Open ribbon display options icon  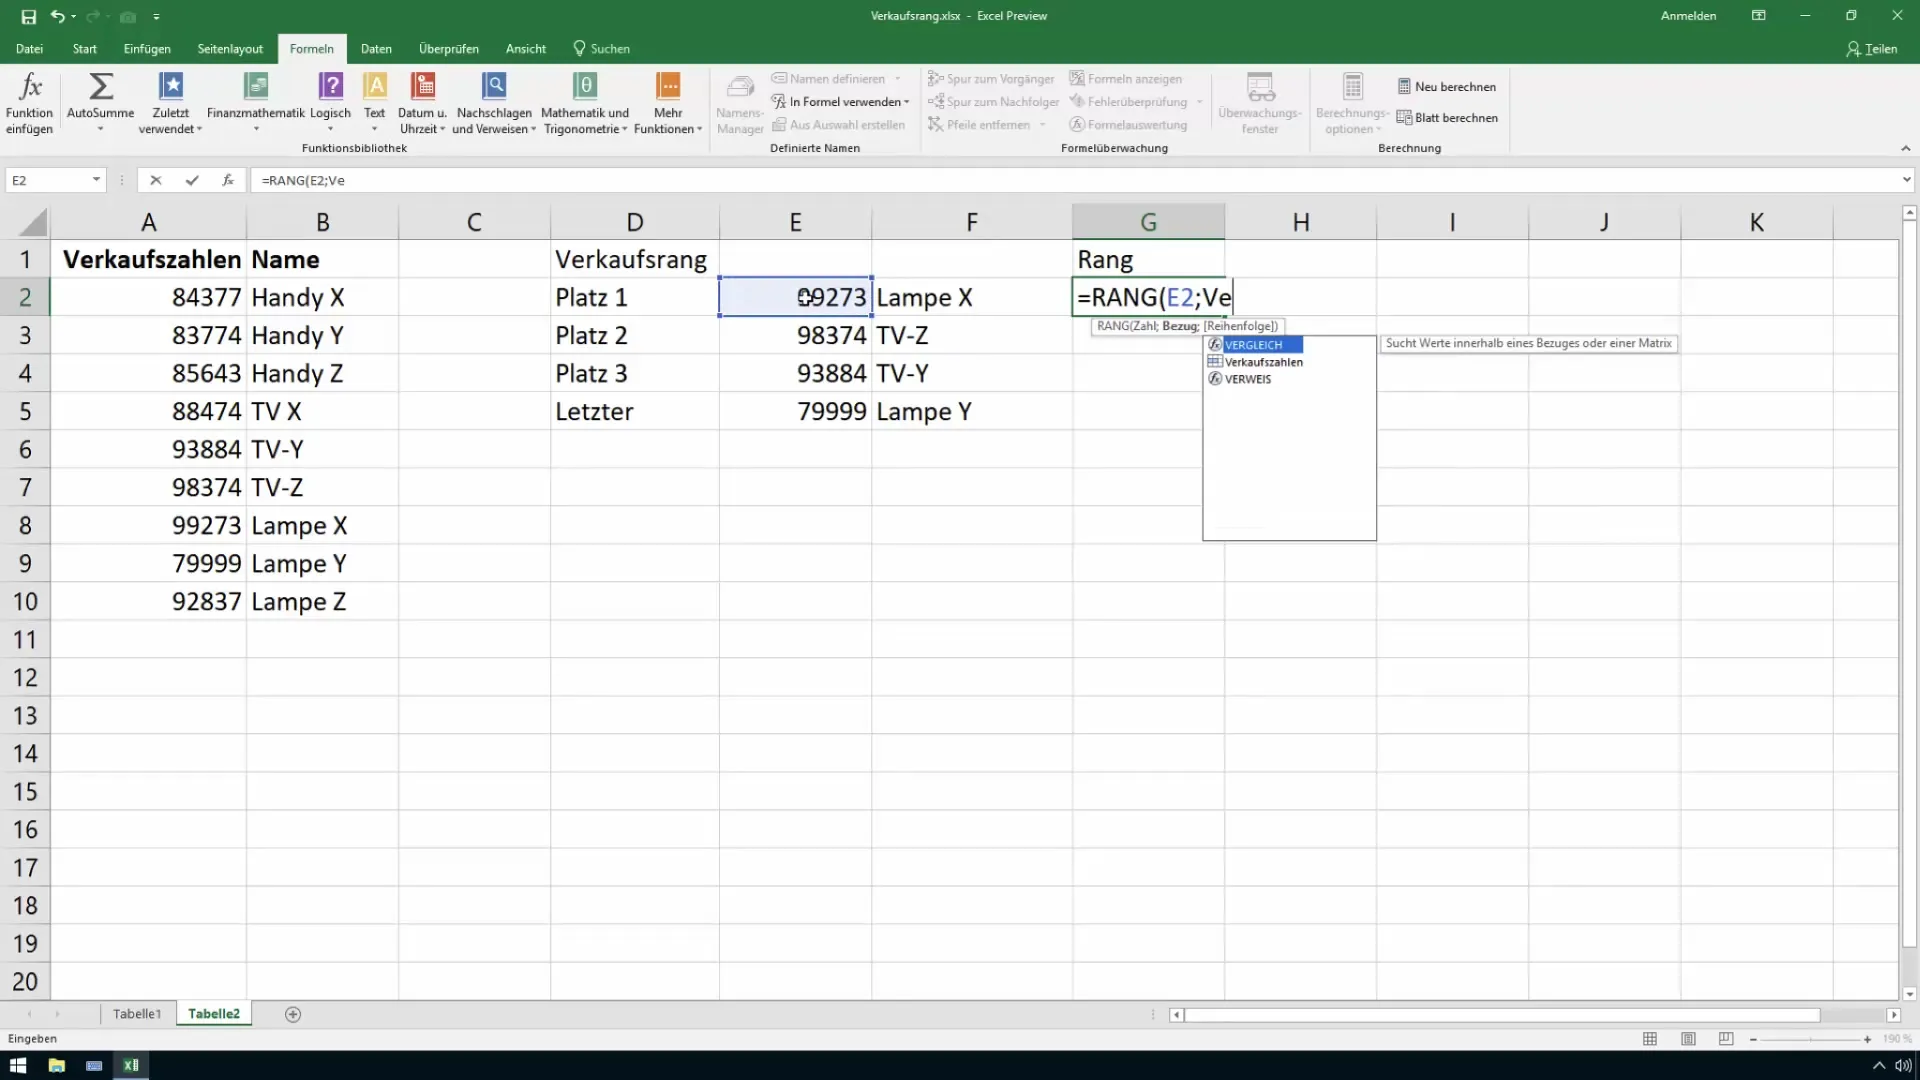tap(1759, 16)
